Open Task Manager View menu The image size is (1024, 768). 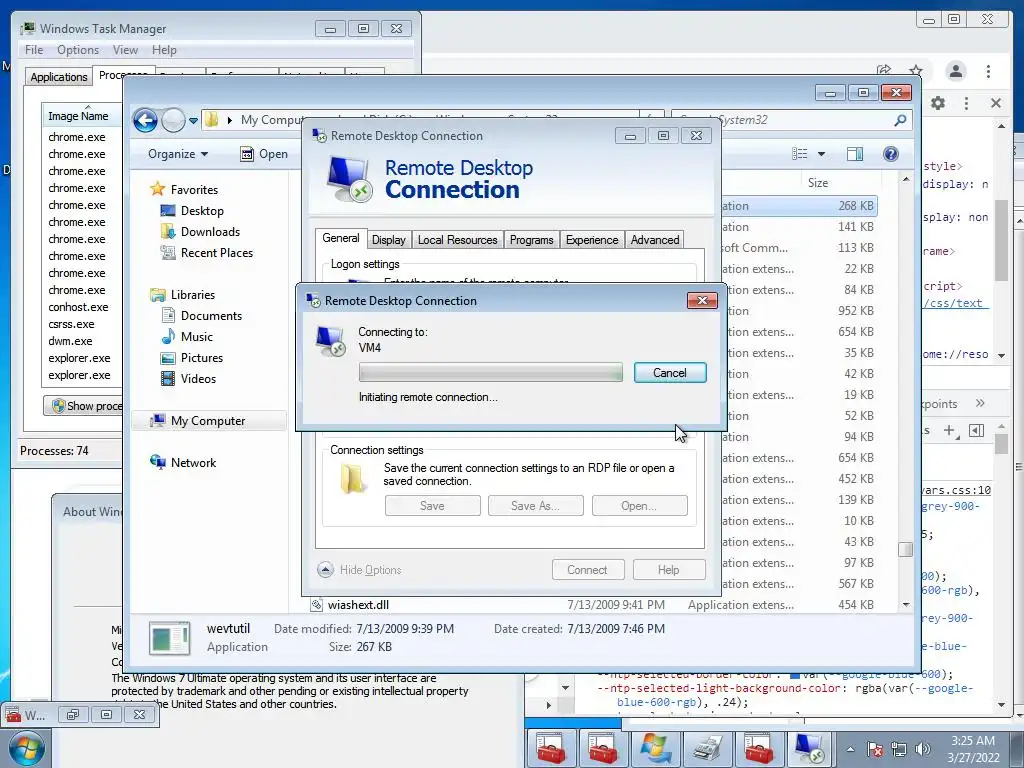point(125,50)
